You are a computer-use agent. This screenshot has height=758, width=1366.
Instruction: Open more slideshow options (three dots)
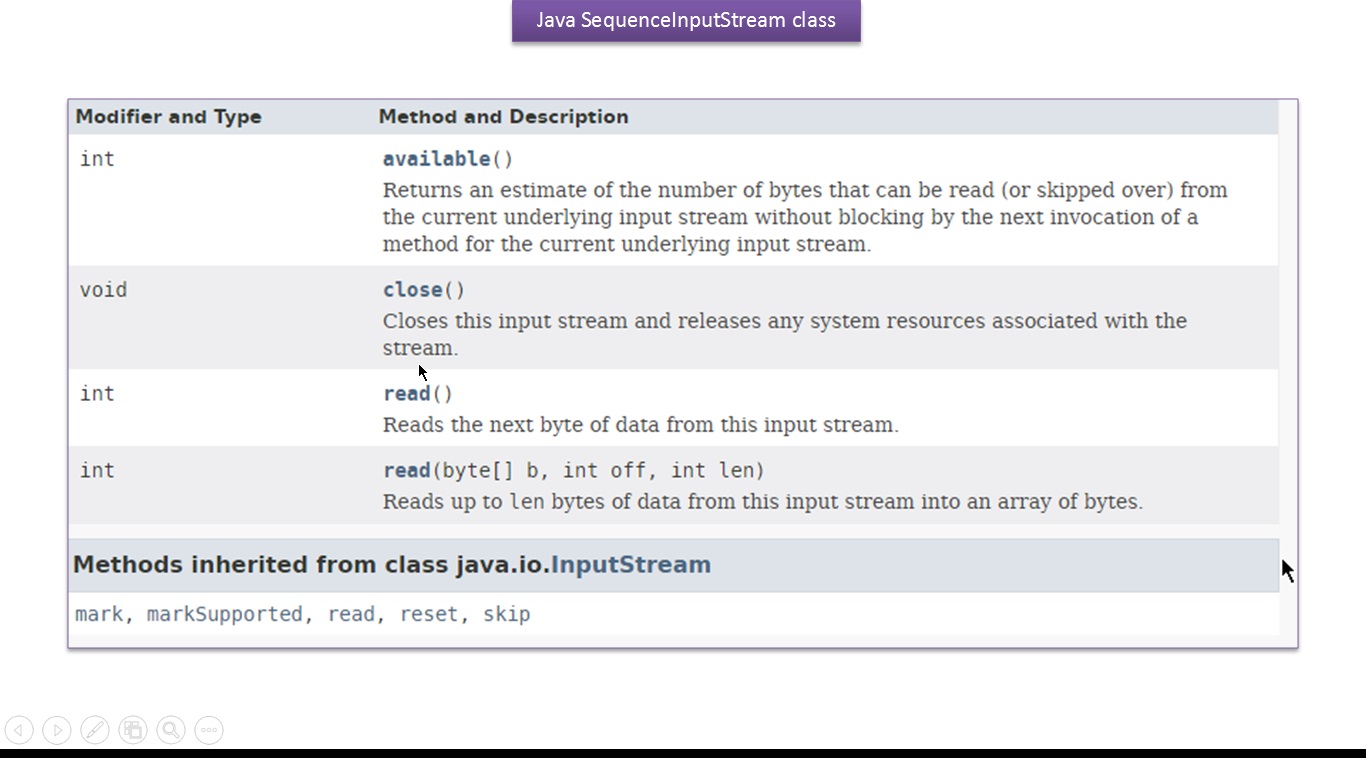[209, 730]
